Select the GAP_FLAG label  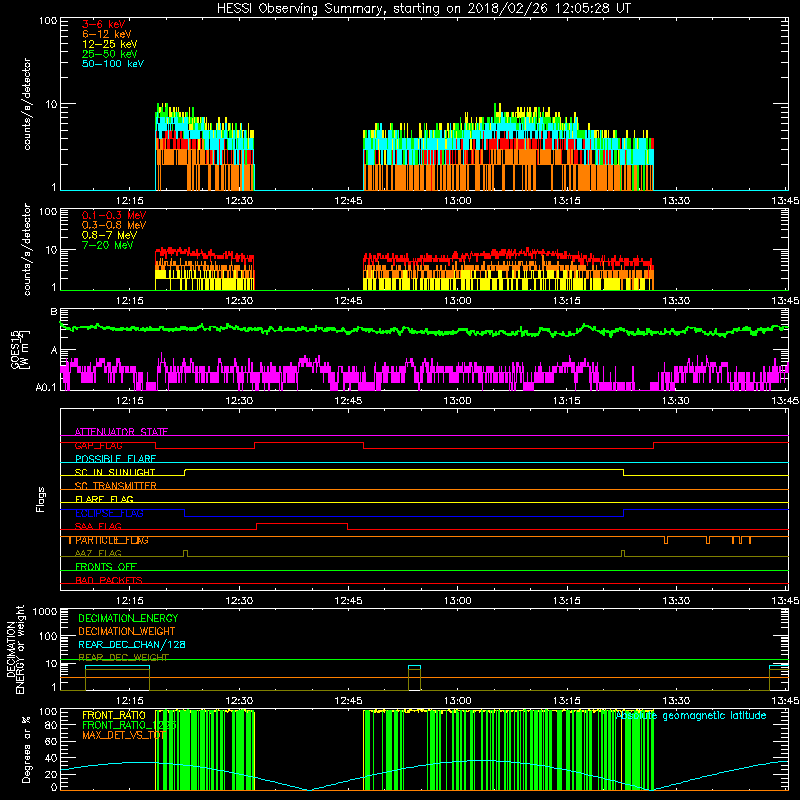click(98, 445)
